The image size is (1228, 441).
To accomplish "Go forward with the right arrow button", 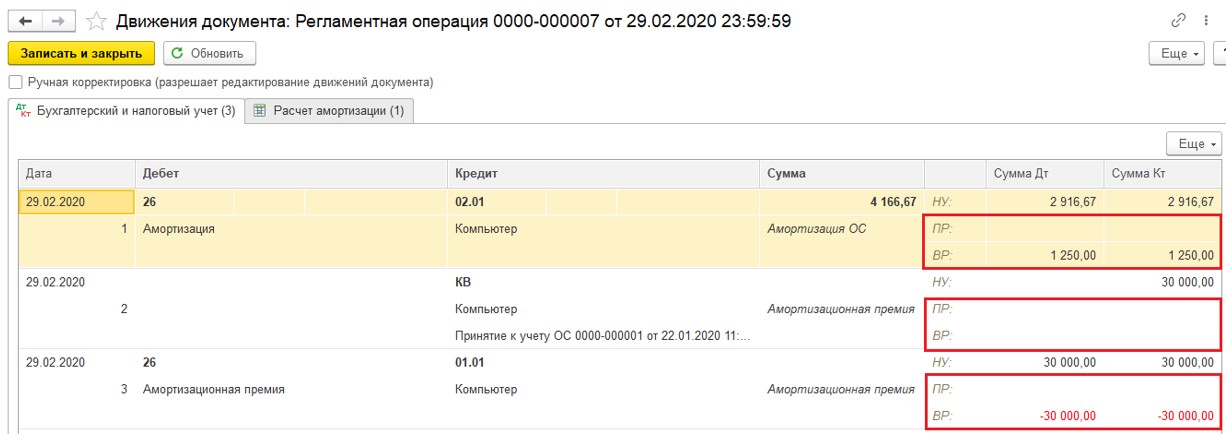I will pos(58,20).
